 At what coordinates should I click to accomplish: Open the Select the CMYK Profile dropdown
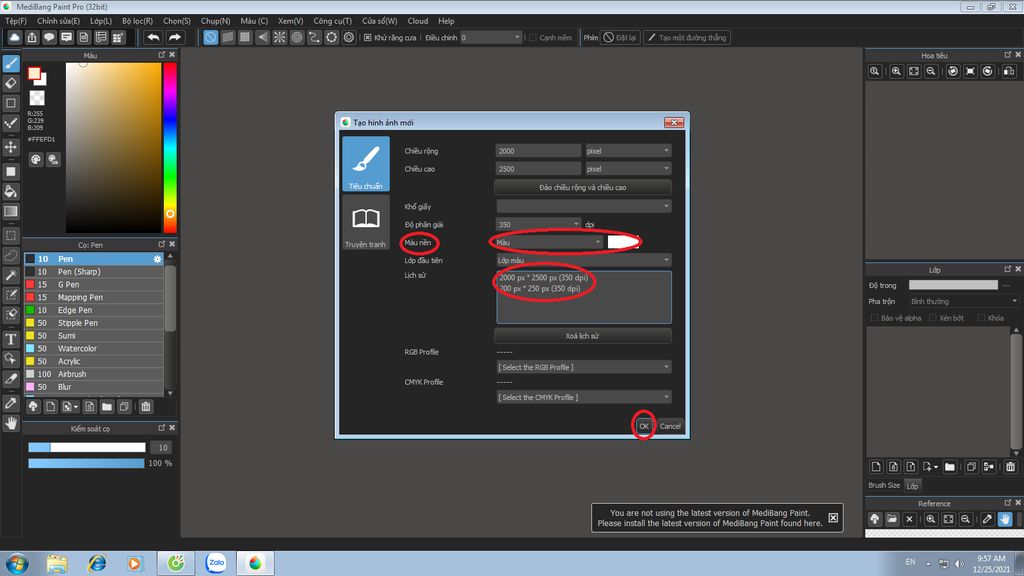coord(583,397)
